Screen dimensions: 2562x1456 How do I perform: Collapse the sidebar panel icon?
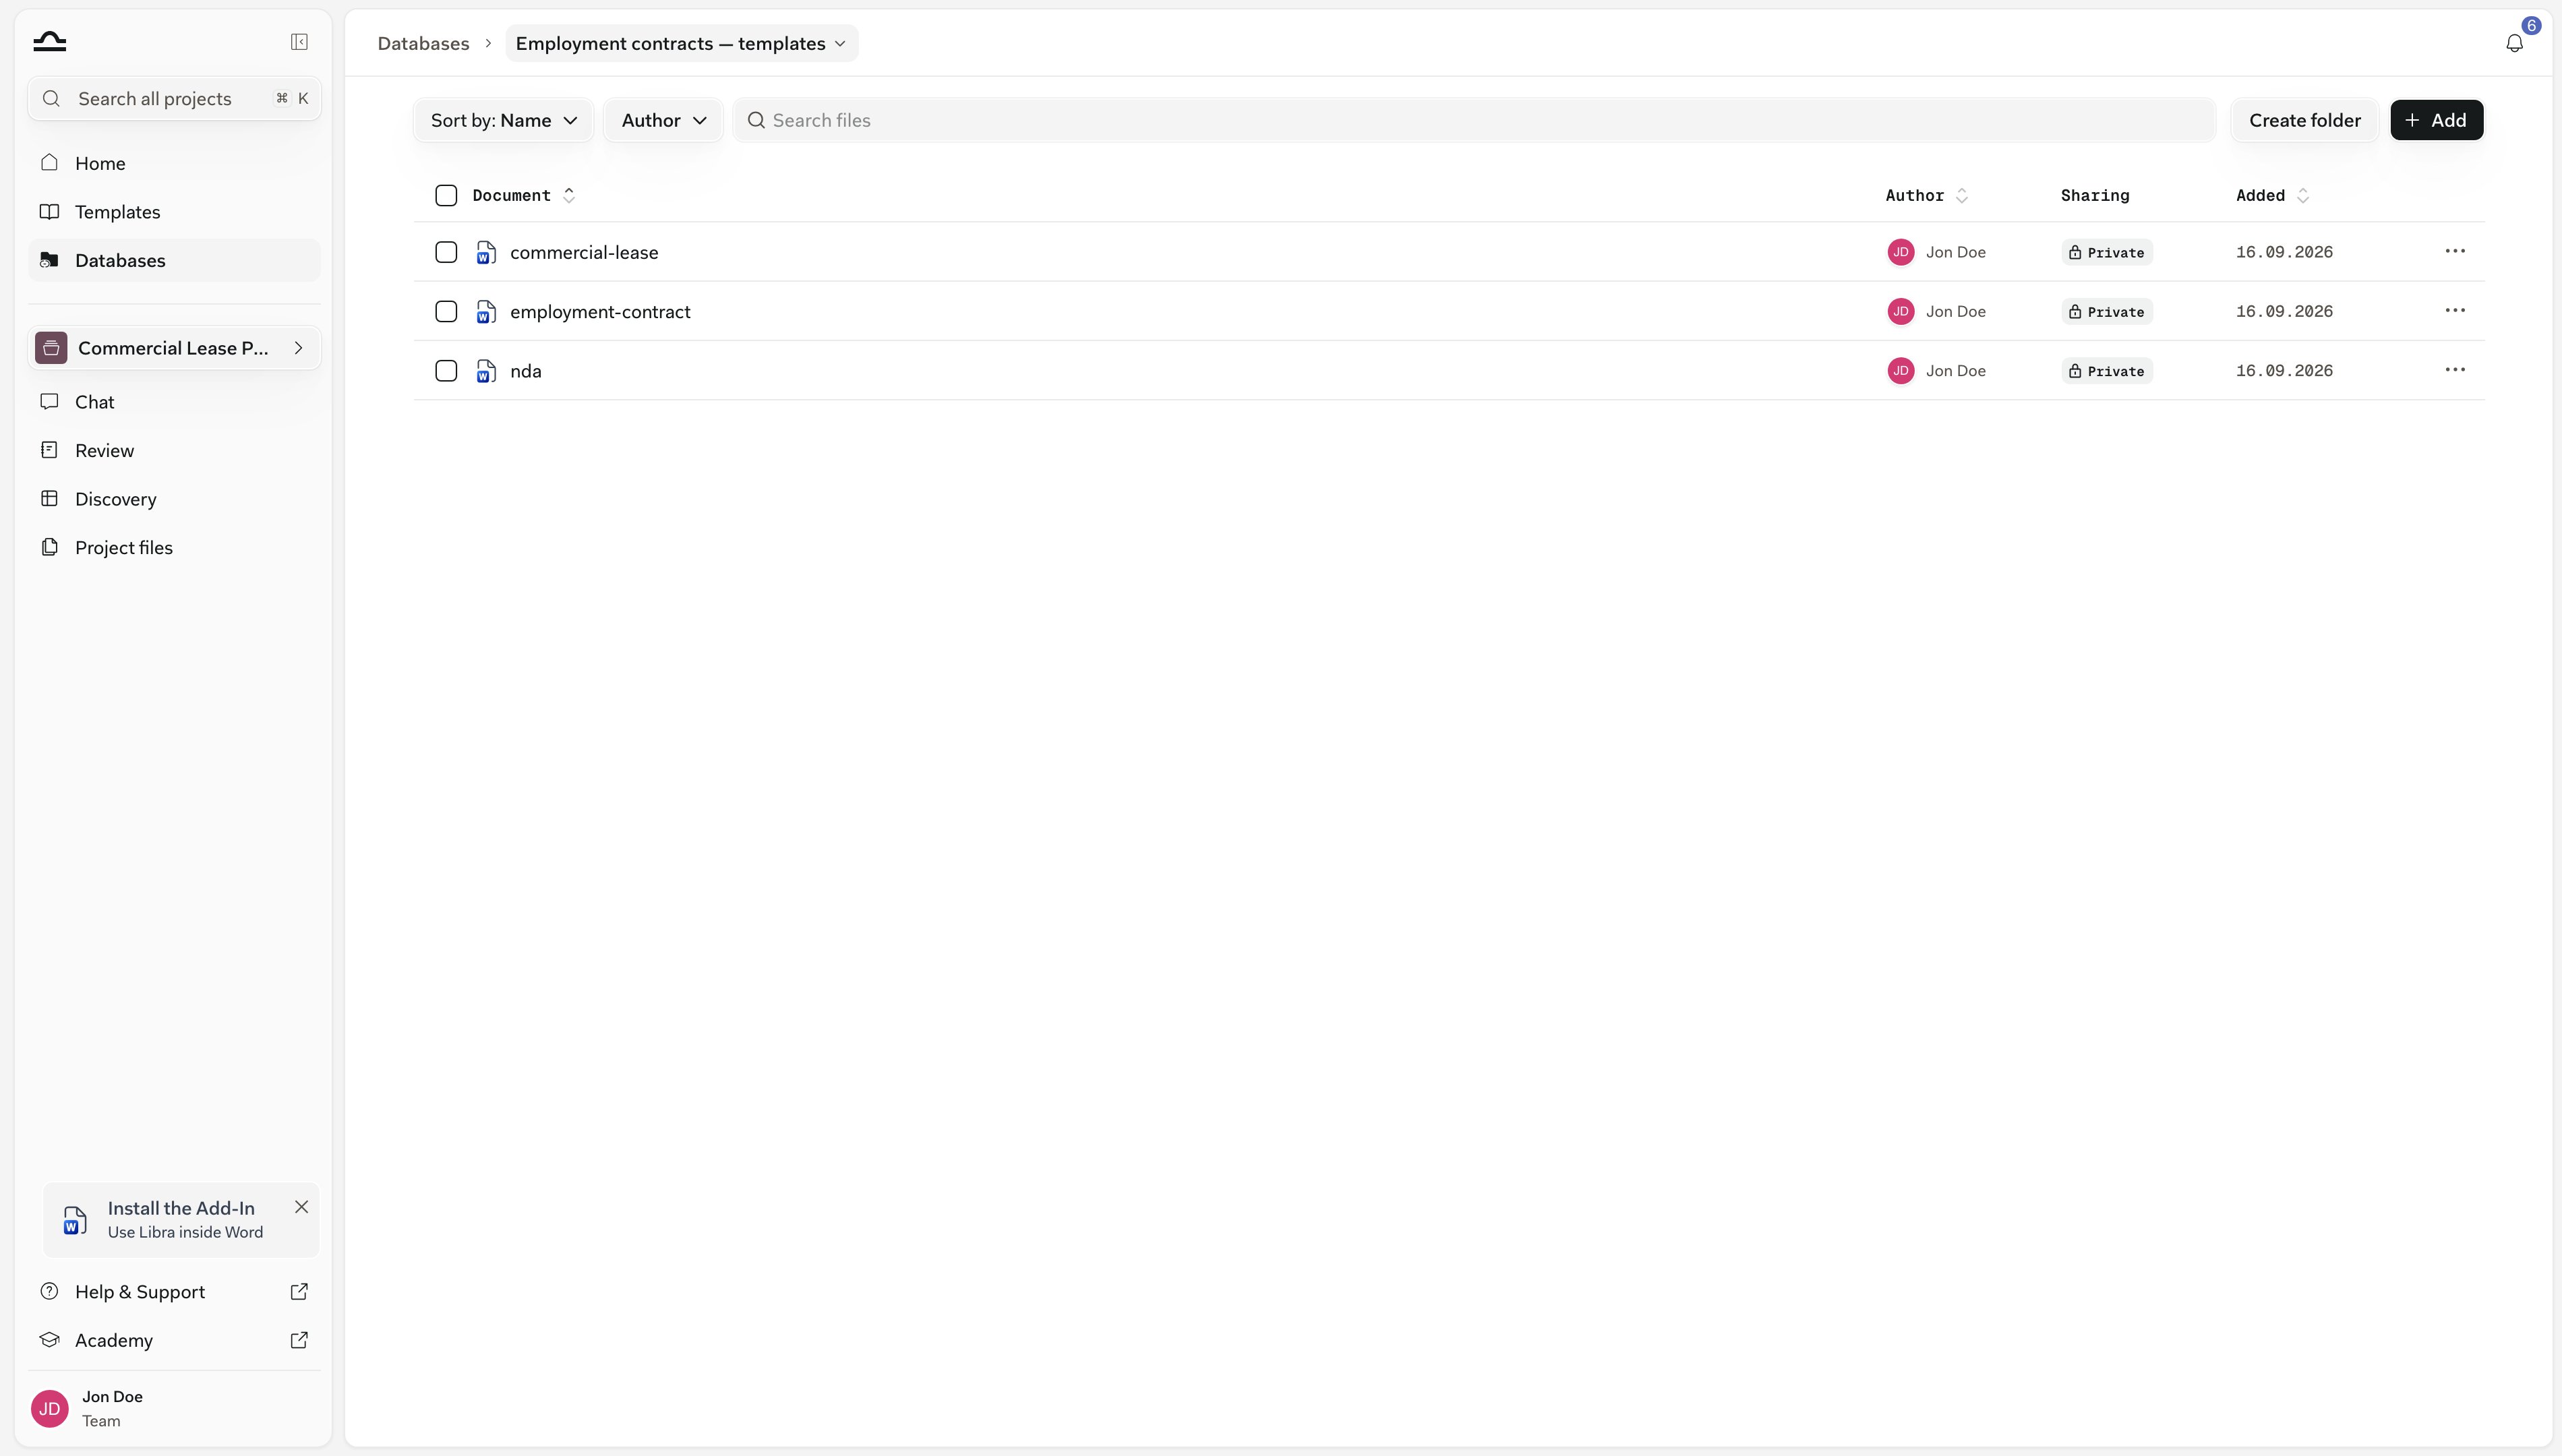click(299, 41)
